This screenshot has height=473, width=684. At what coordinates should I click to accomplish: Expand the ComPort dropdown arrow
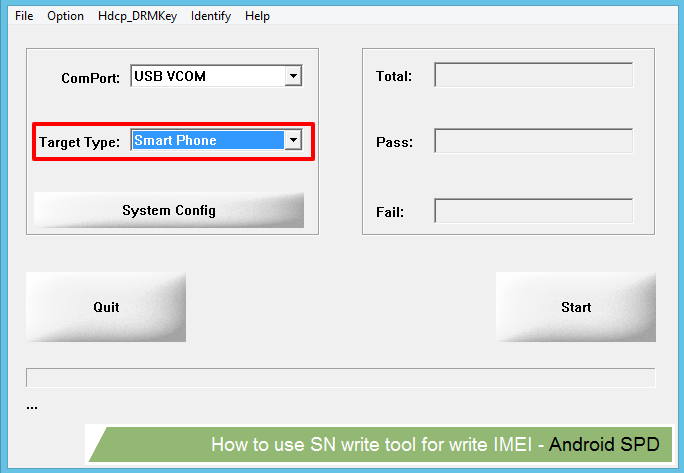(294, 76)
